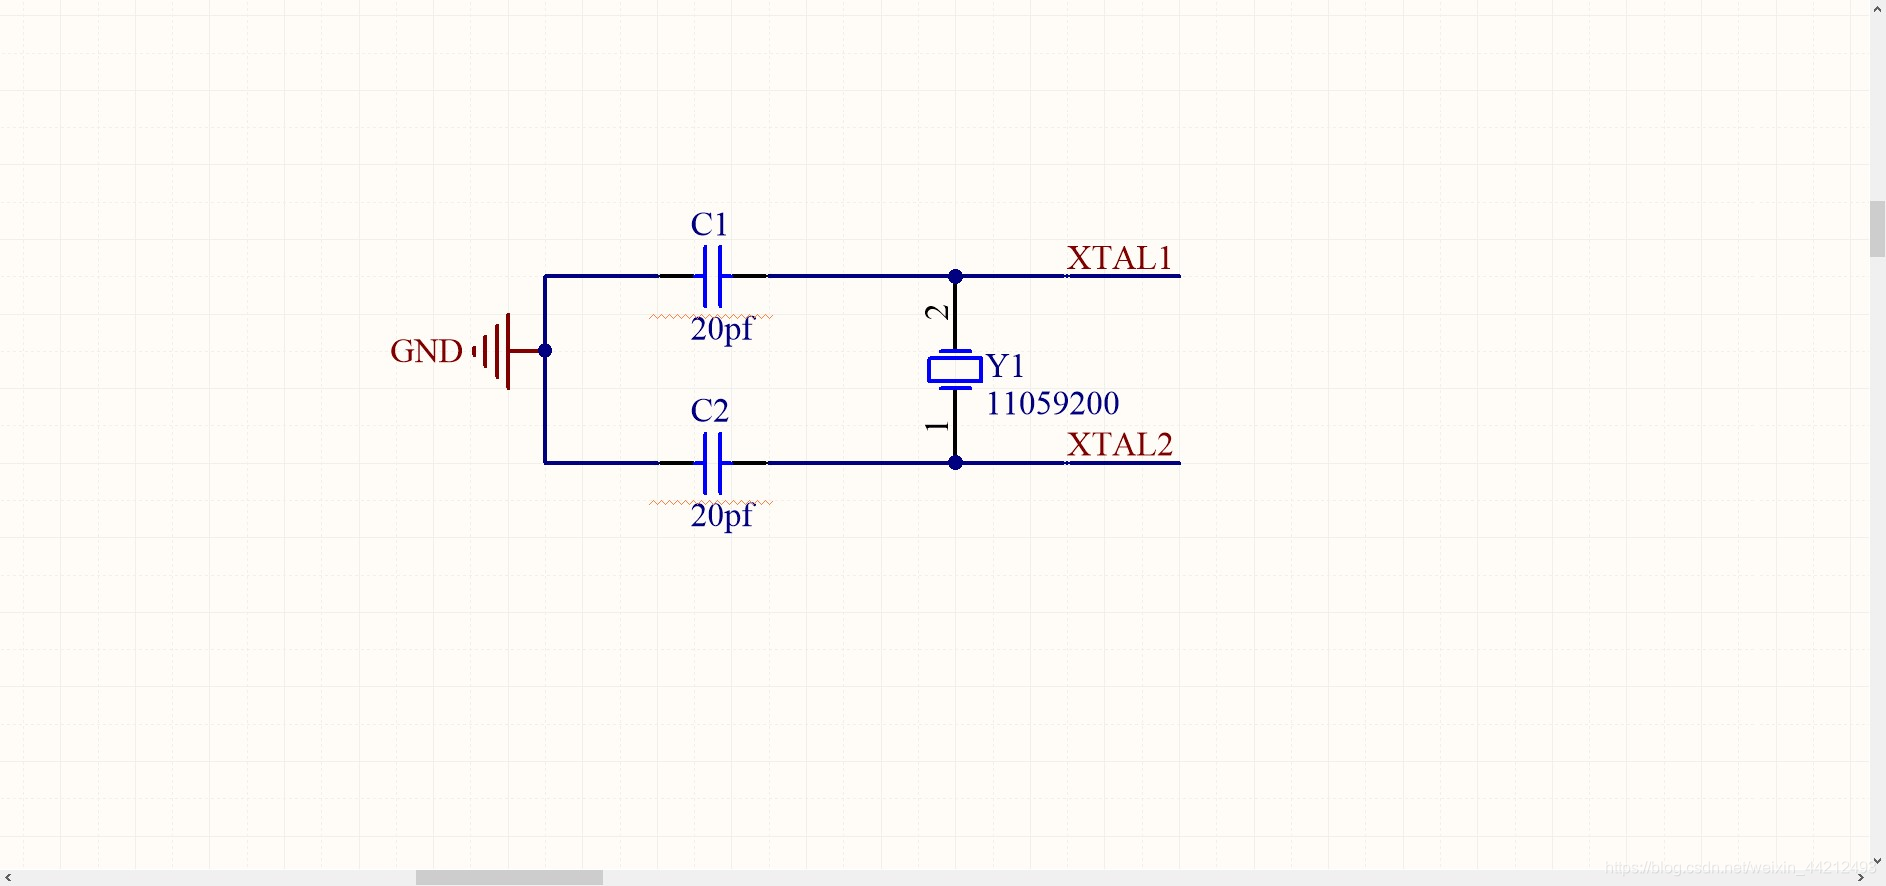Click the vertical scrollbar thumb

coord(1878,229)
